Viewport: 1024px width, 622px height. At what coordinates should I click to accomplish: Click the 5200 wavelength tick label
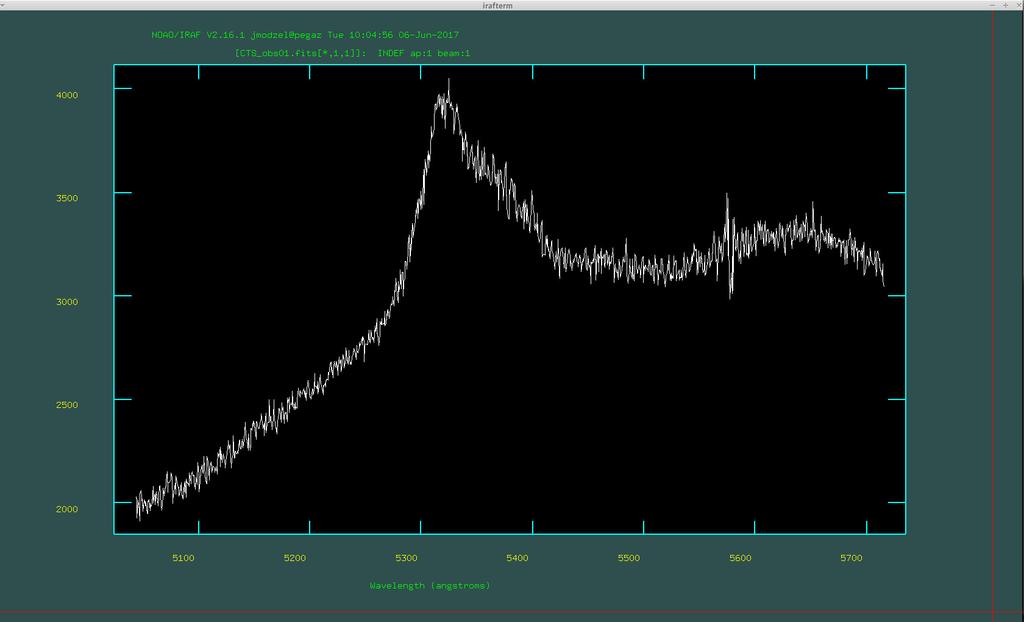(x=295, y=558)
